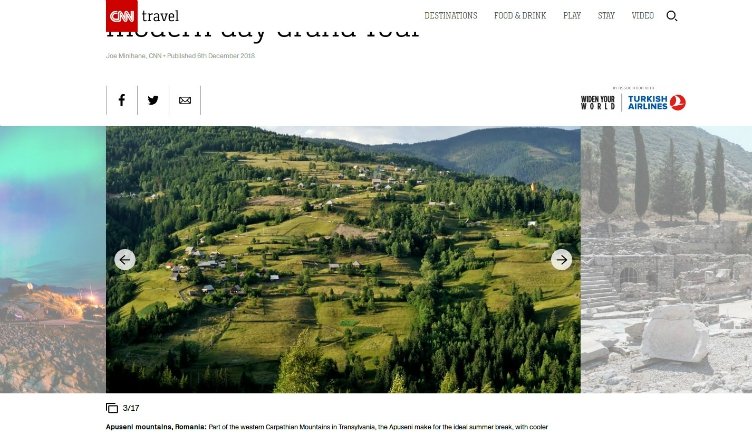Open author Joe Minihane byline
Screen dimensions: 752x433
click(126, 56)
